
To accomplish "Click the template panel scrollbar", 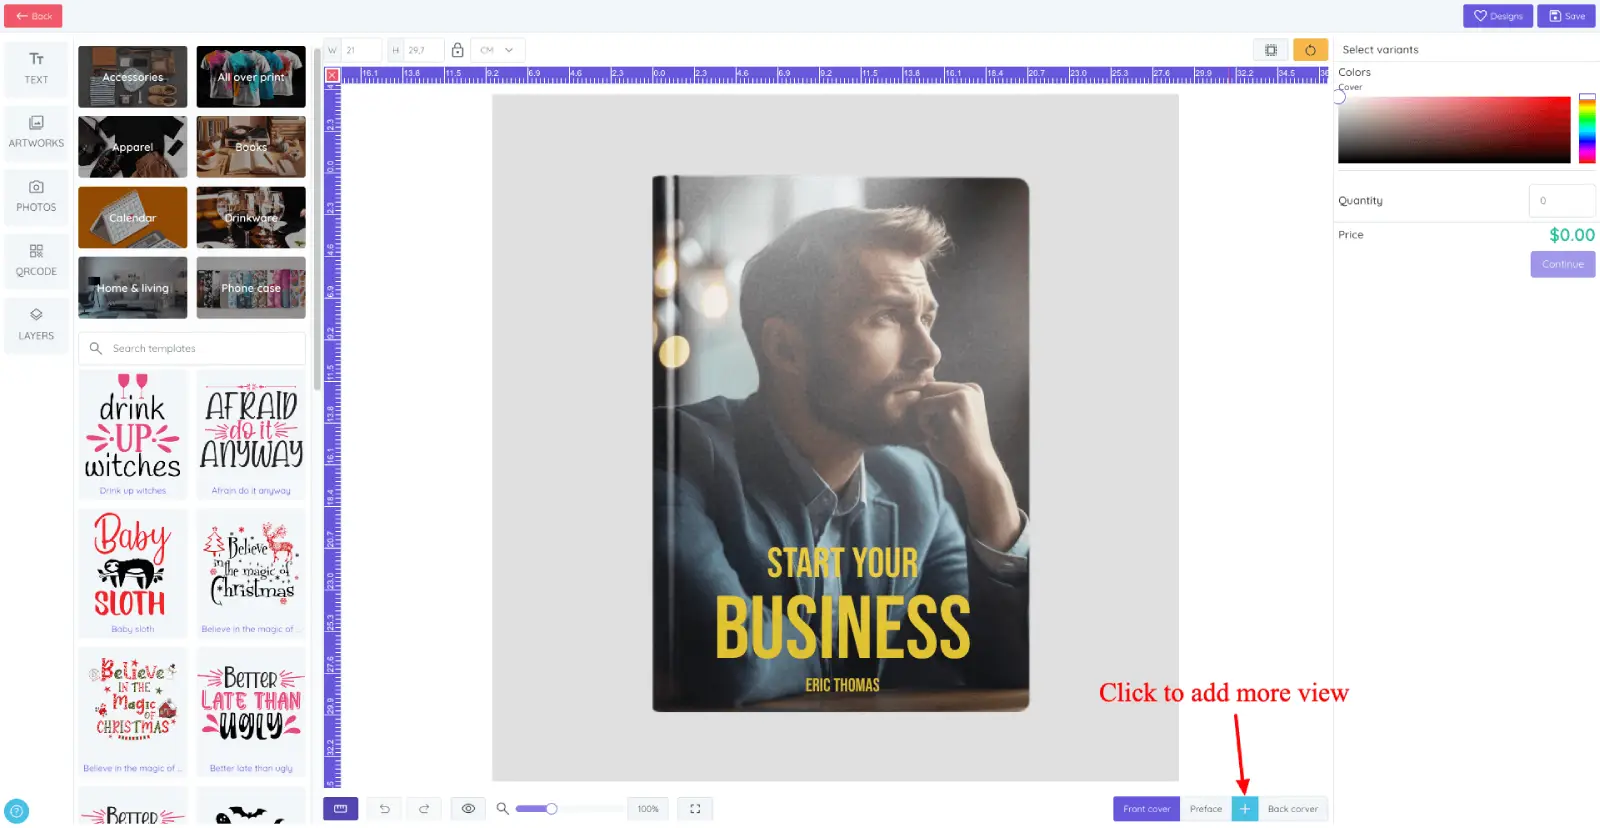I will click(317, 220).
